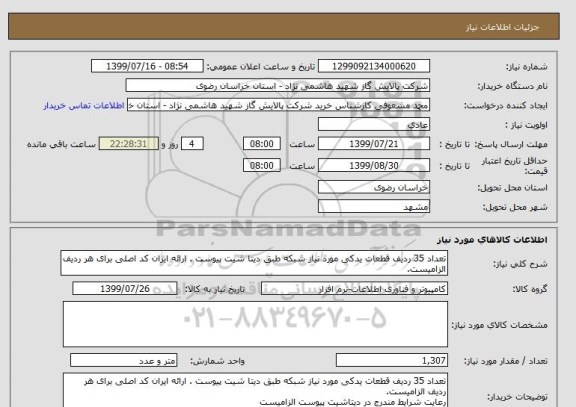Click the empty goods specification text area

pyautogui.click(x=255, y=324)
